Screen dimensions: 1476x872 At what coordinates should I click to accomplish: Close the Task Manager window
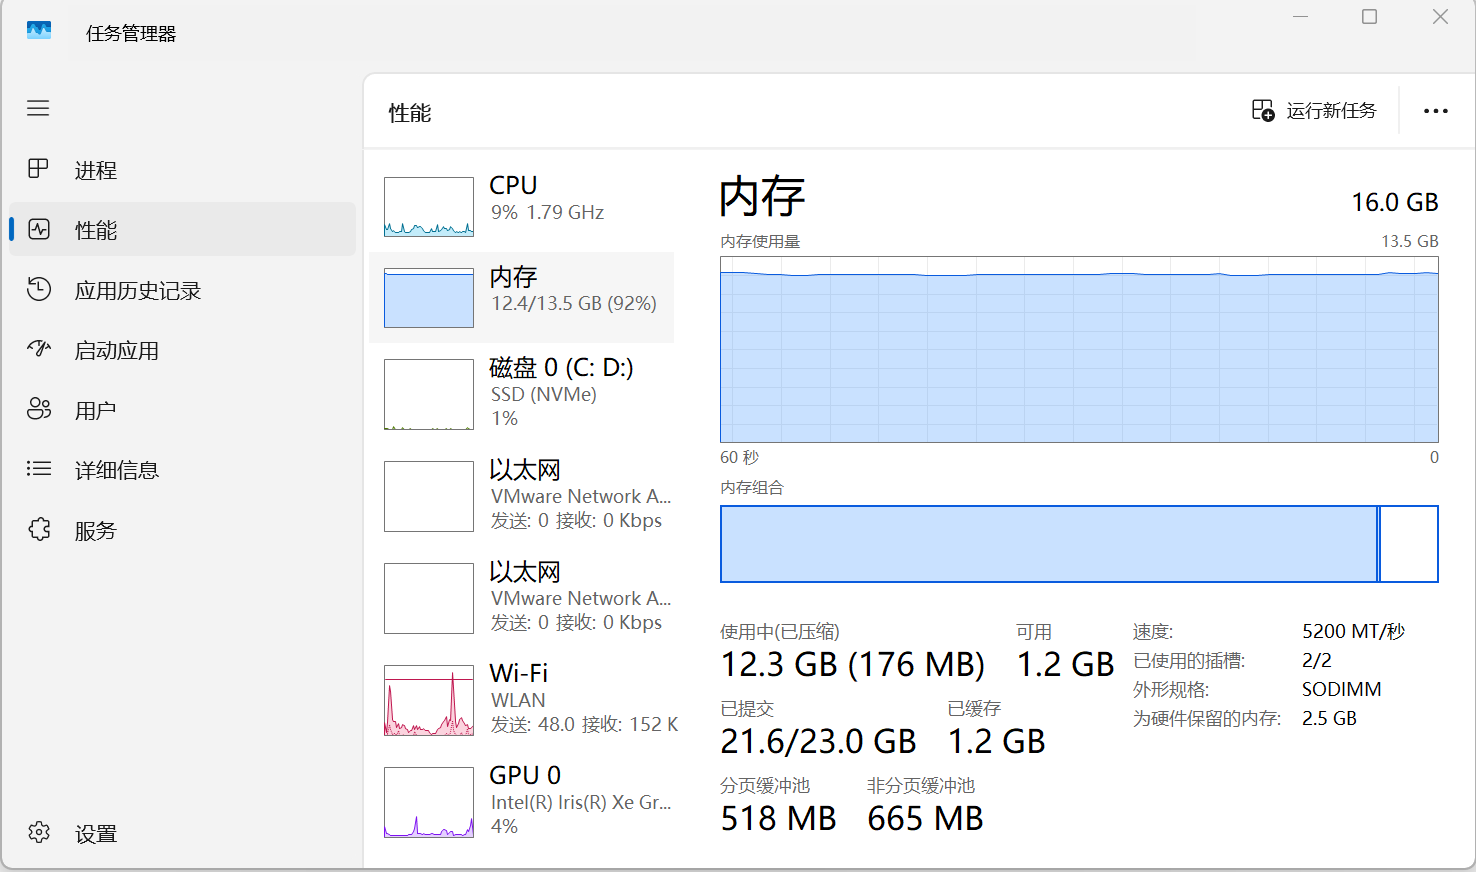click(x=1440, y=17)
